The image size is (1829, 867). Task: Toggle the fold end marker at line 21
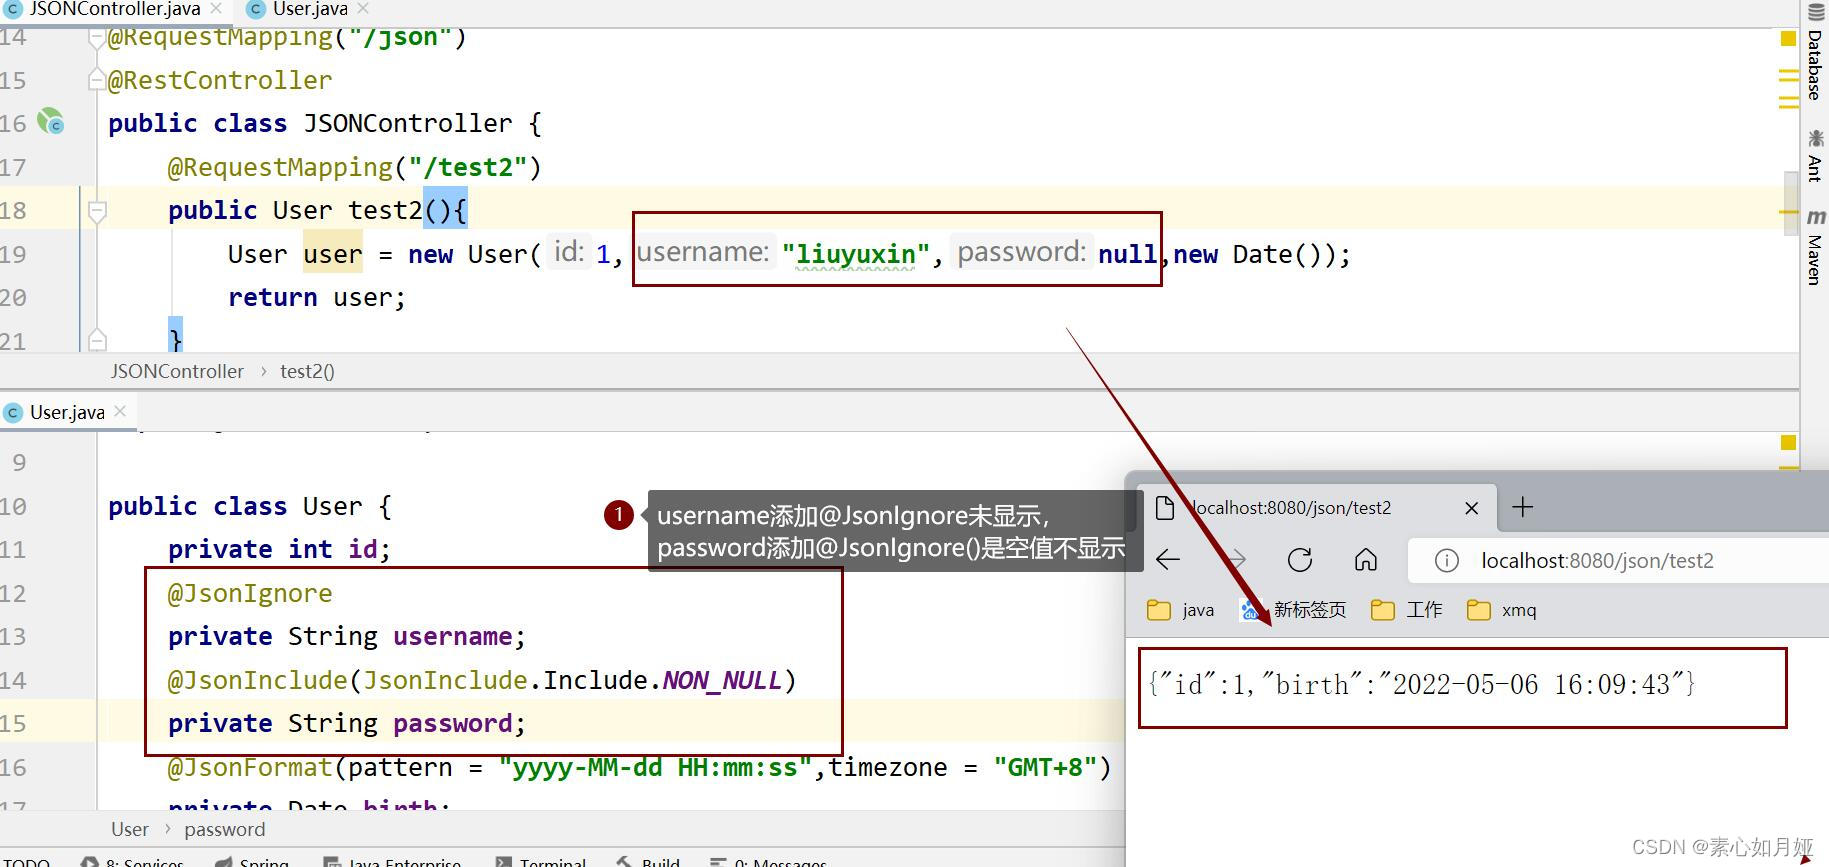tap(97, 341)
